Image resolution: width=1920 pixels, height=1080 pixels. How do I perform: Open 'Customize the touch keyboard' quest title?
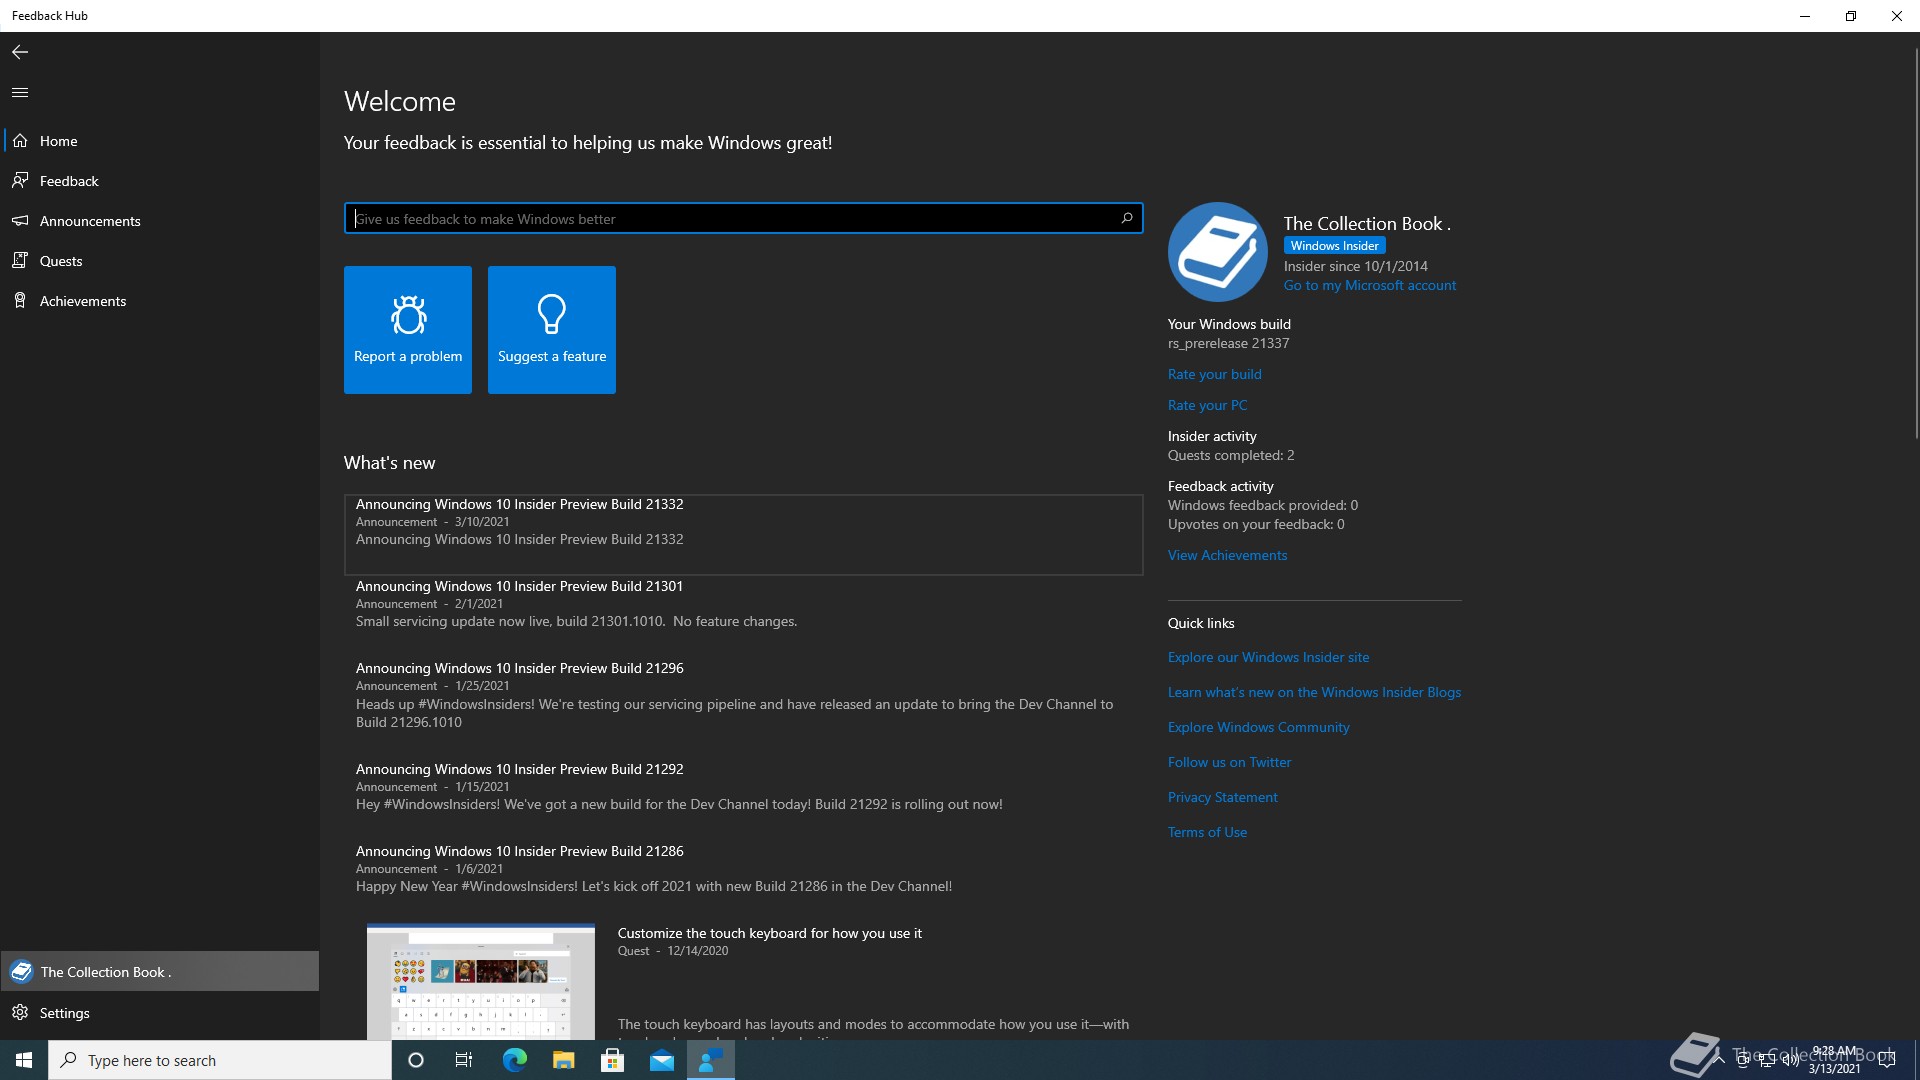point(769,934)
